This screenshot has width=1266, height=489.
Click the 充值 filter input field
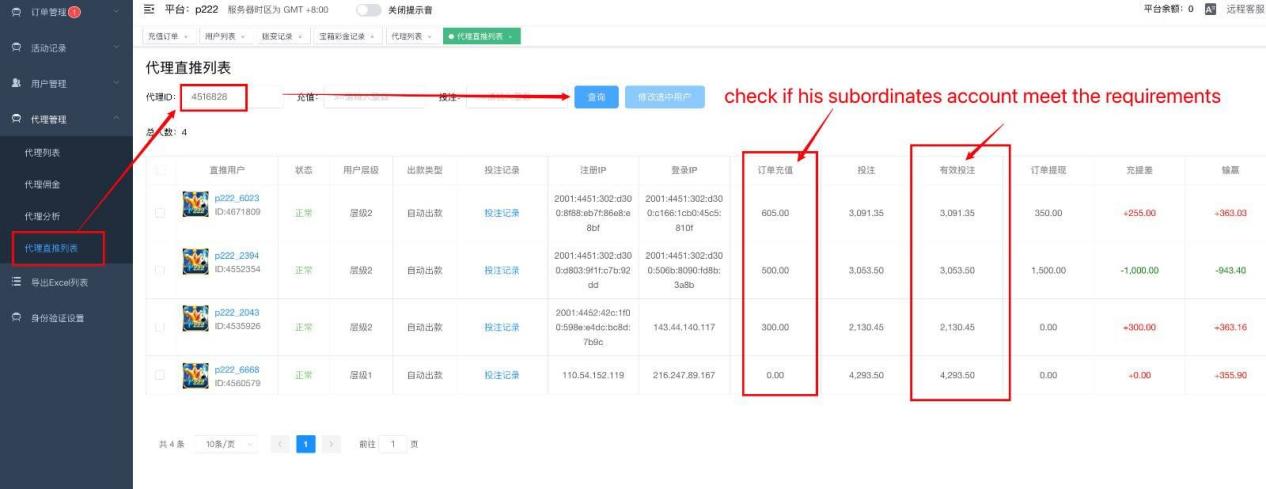(x=375, y=97)
